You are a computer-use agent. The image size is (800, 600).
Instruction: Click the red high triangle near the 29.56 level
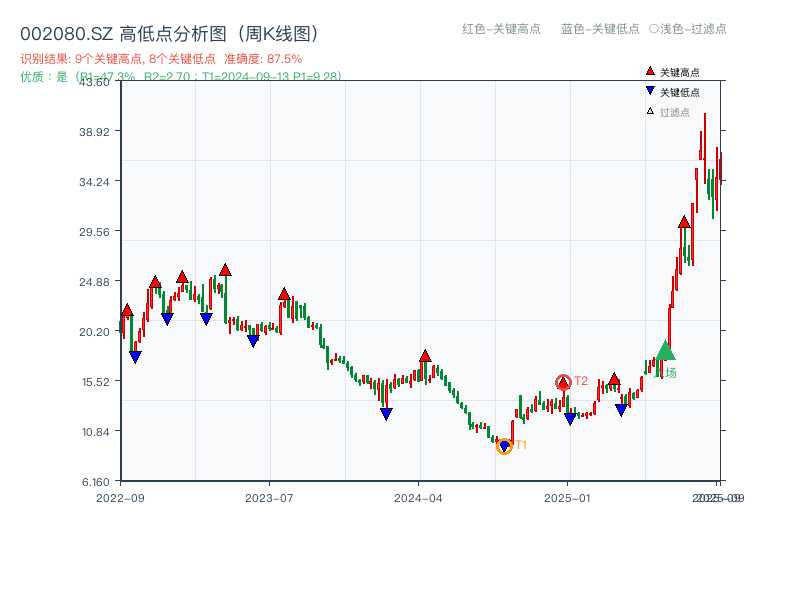(684, 222)
